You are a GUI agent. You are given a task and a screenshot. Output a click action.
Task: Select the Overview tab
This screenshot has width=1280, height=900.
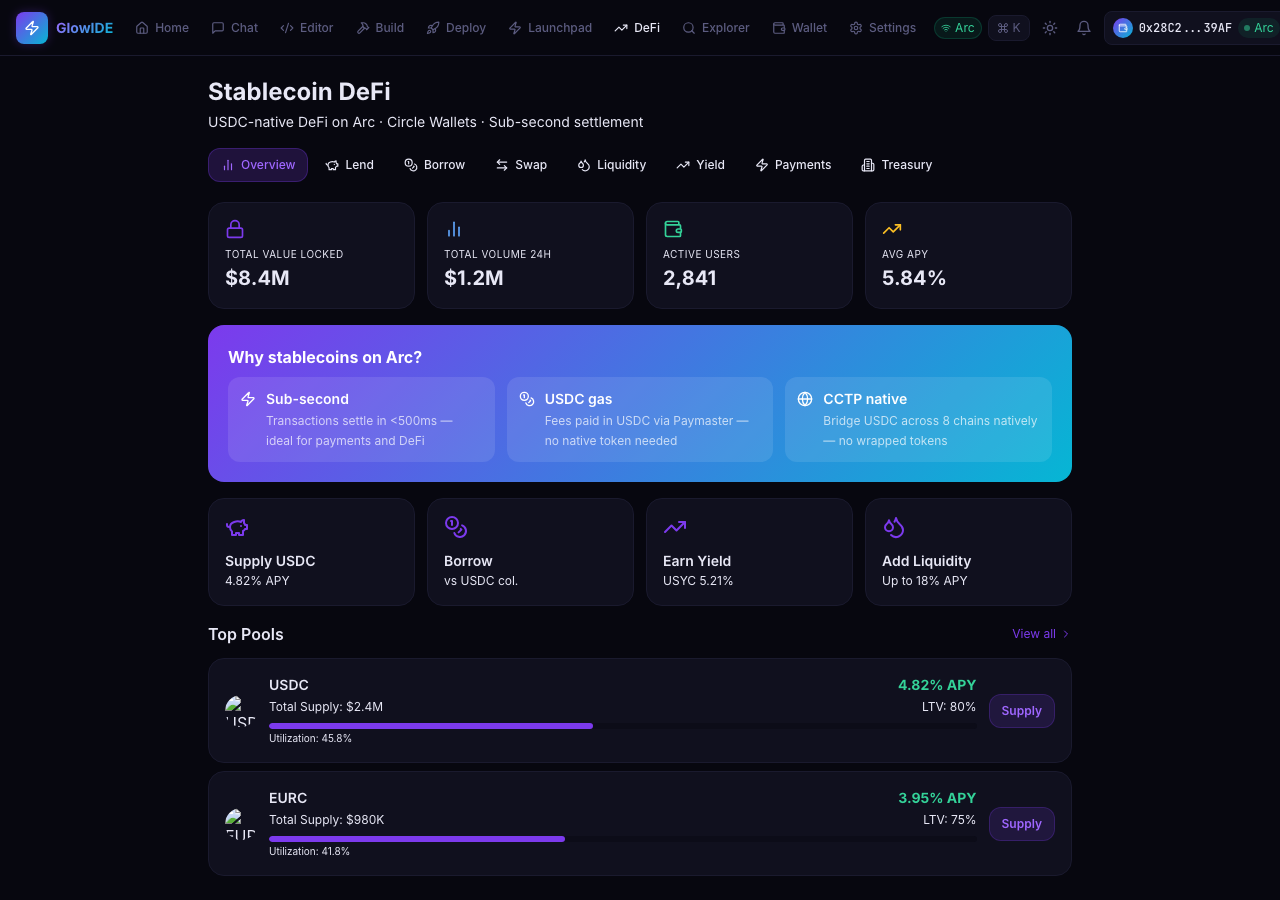coord(258,165)
